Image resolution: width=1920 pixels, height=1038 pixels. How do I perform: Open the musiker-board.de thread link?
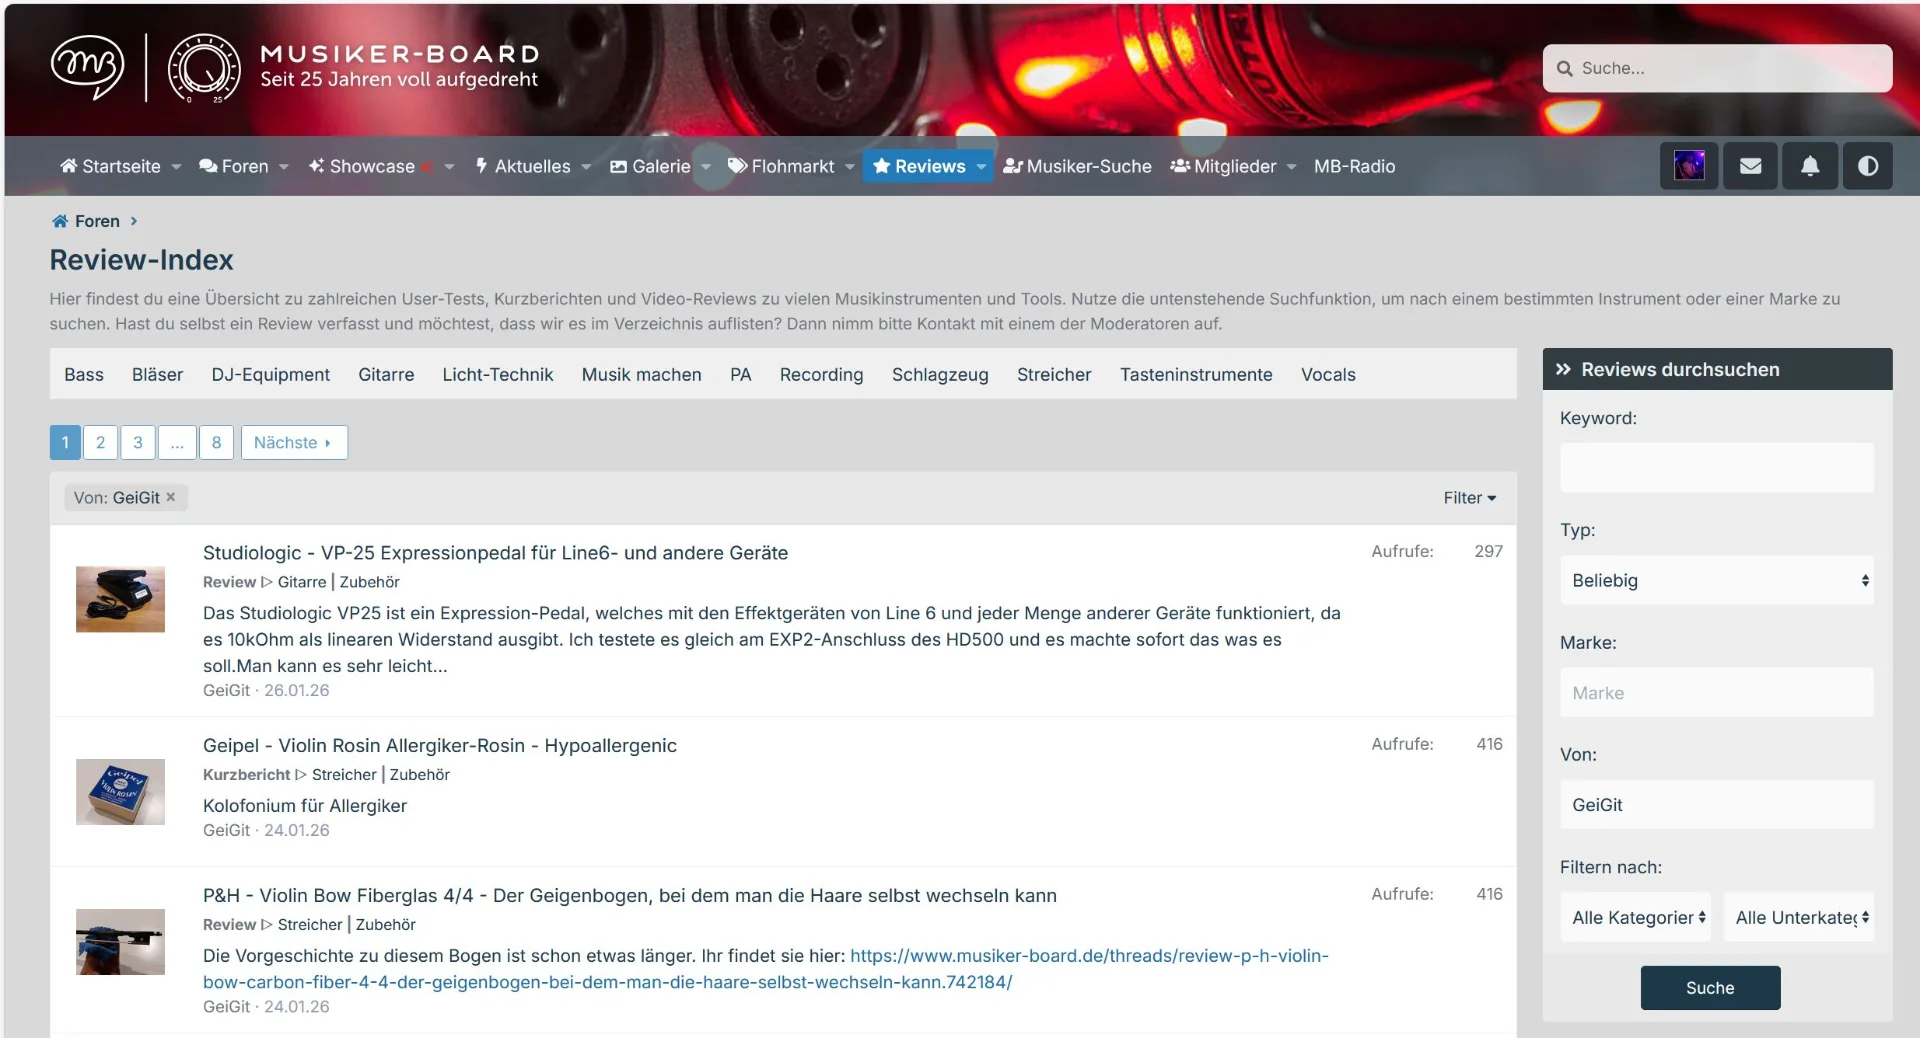pos(766,968)
